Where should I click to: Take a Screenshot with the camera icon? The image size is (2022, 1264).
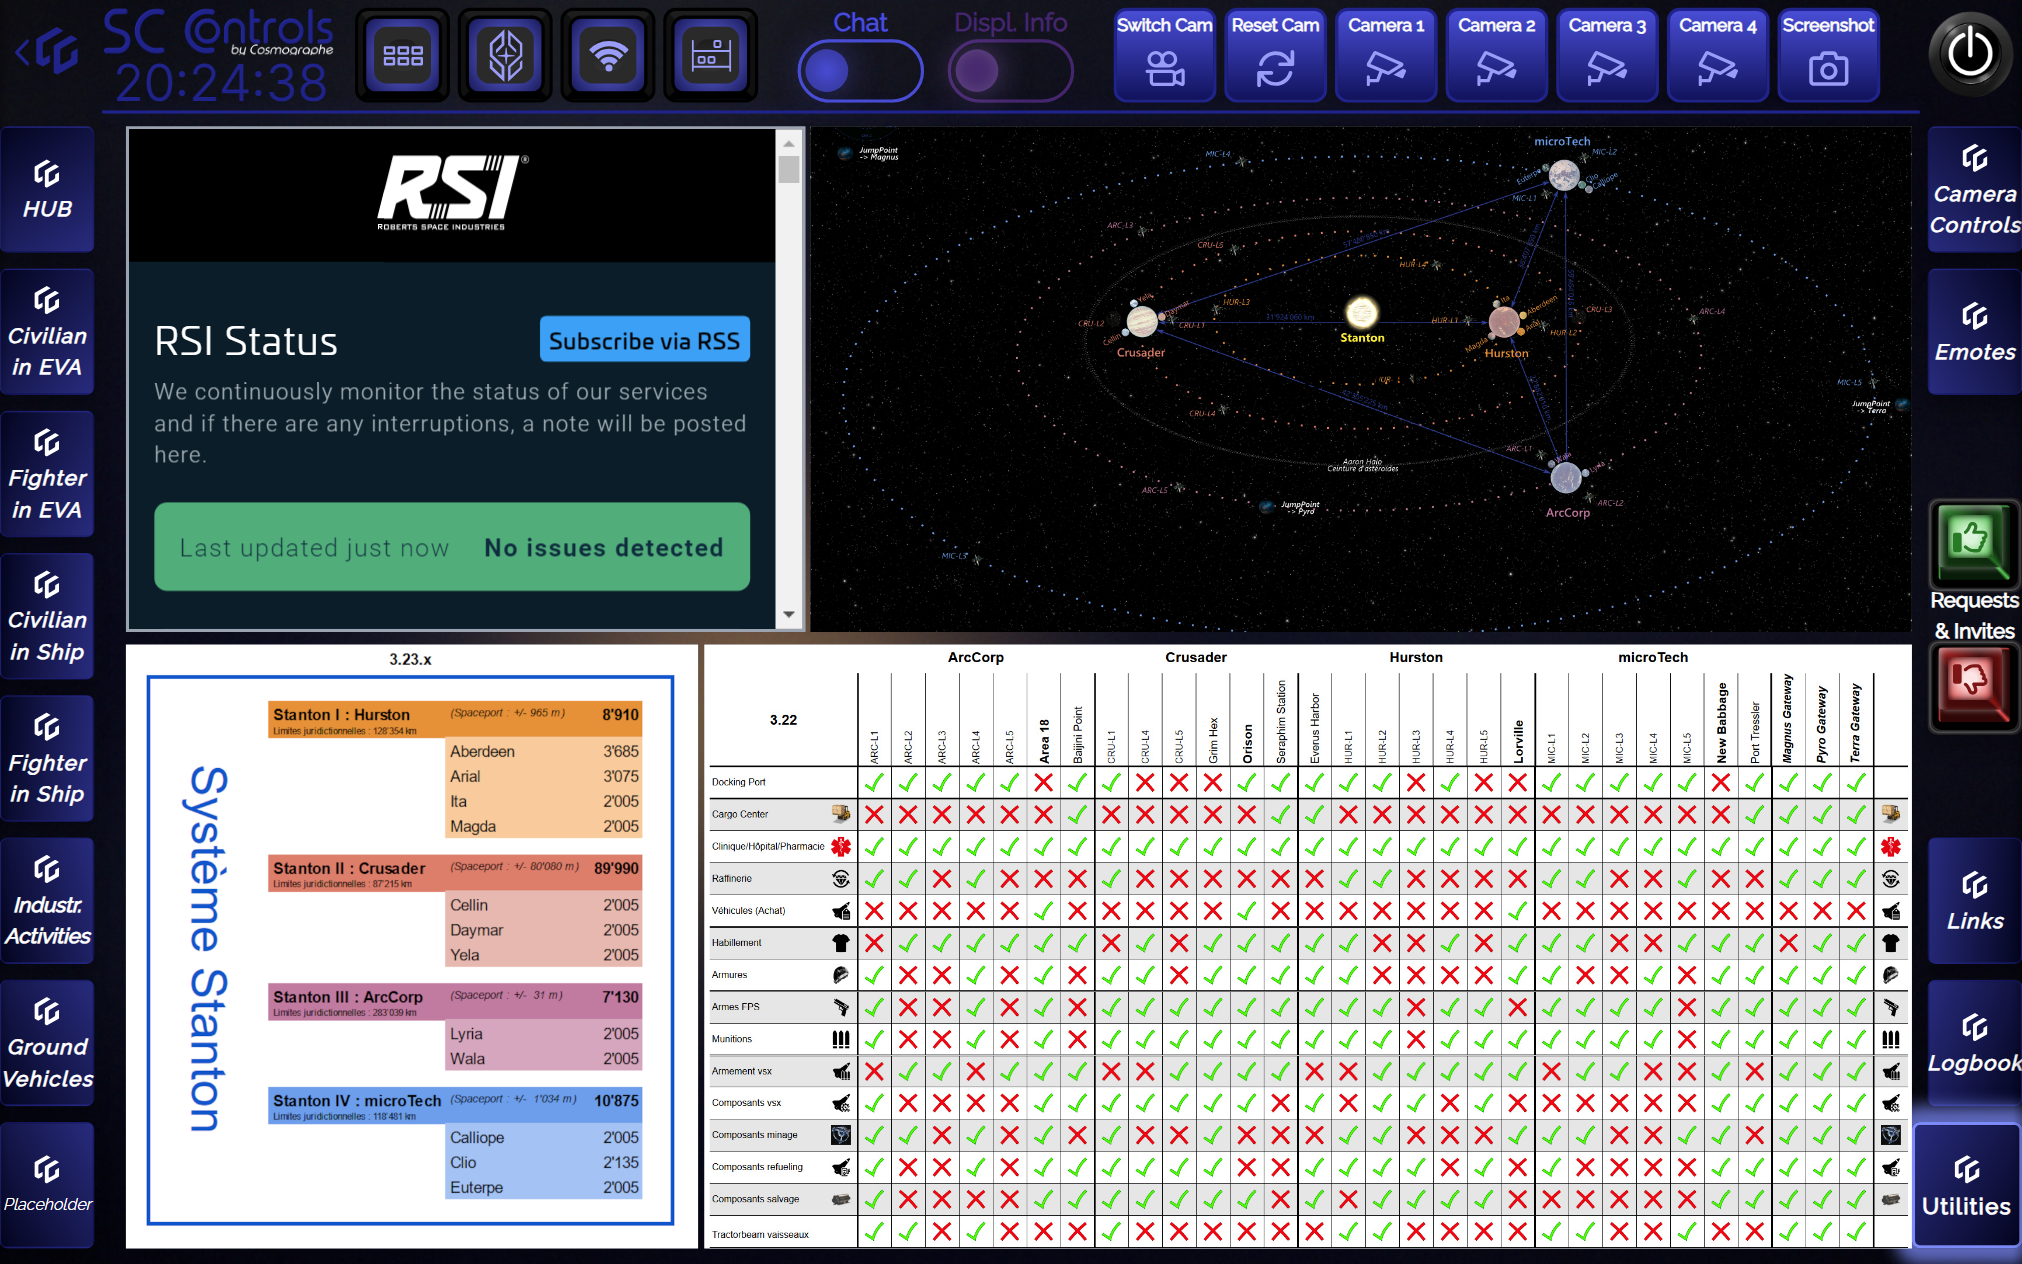[x=1828, y=55]
